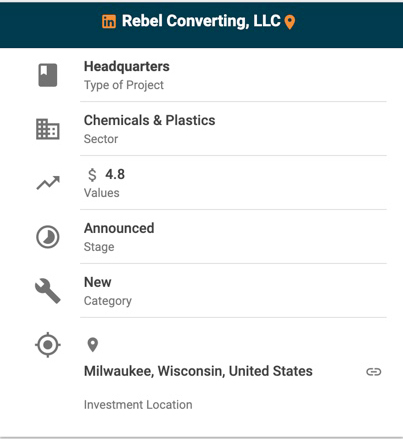Select the book icon for Type of Project
Screen dimensions: 403x439
click(48, 75)
